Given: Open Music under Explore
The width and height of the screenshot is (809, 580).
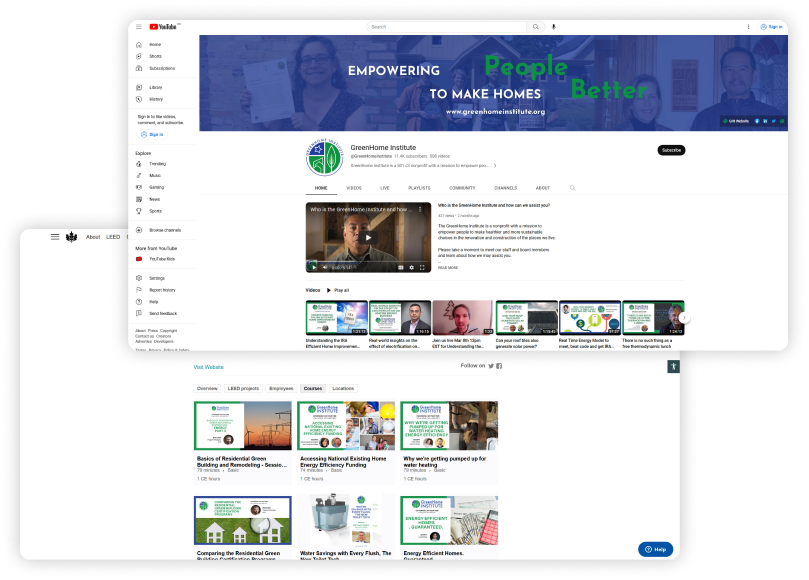Looking at the screenshot, I should point(150,175).
